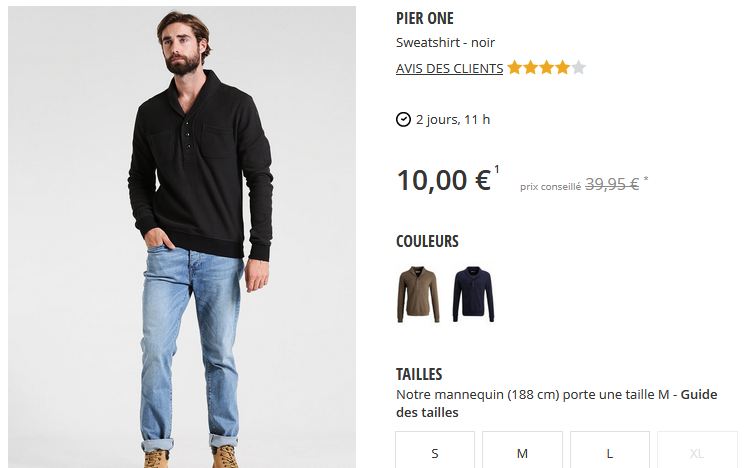Click the countdown clock icon
Image resolution: width=748 pixels, height=468 pixels.
pos(403,120)
